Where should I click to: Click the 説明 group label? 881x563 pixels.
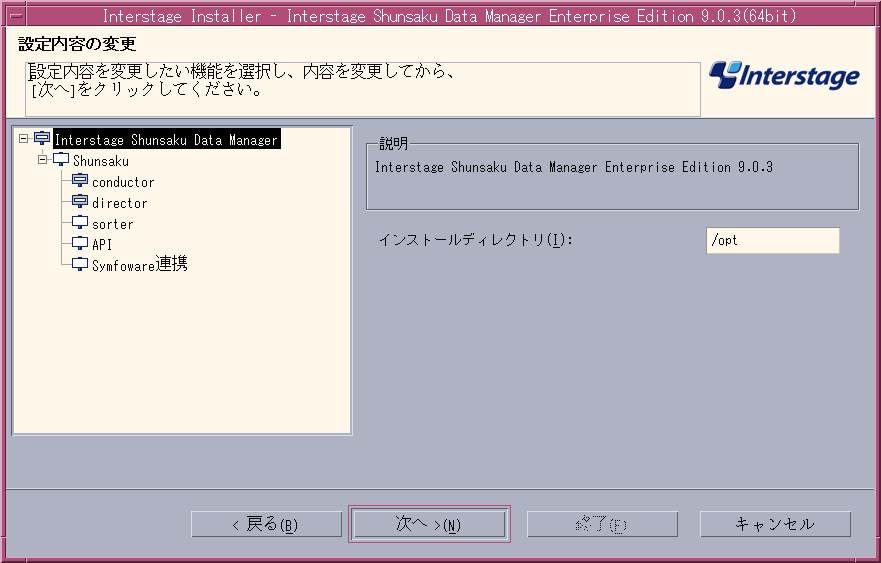point(393,144)
